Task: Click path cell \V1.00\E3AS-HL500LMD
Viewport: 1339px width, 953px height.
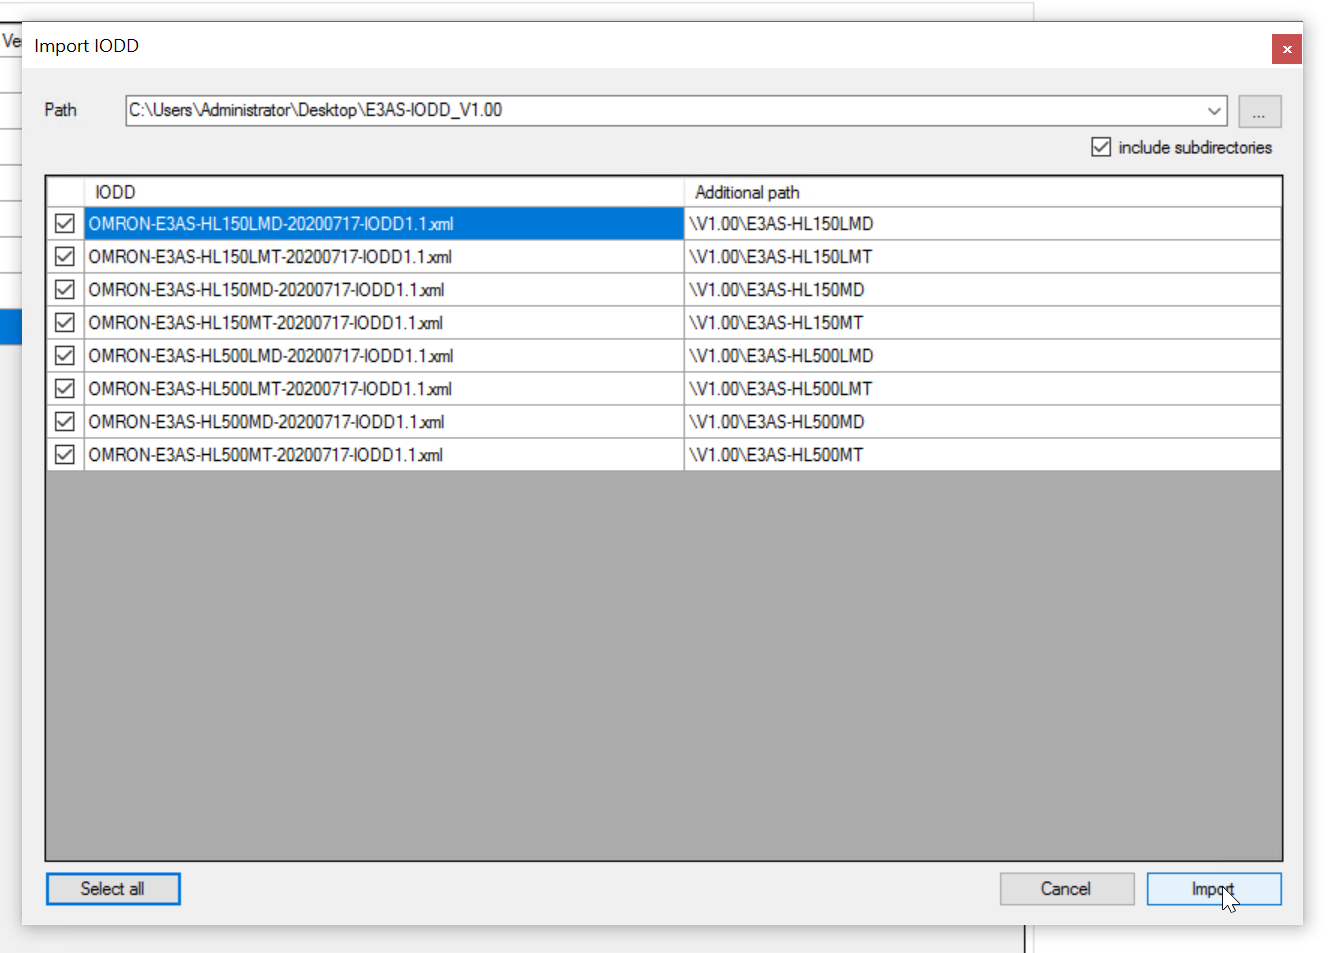Action: coord(983,356)
